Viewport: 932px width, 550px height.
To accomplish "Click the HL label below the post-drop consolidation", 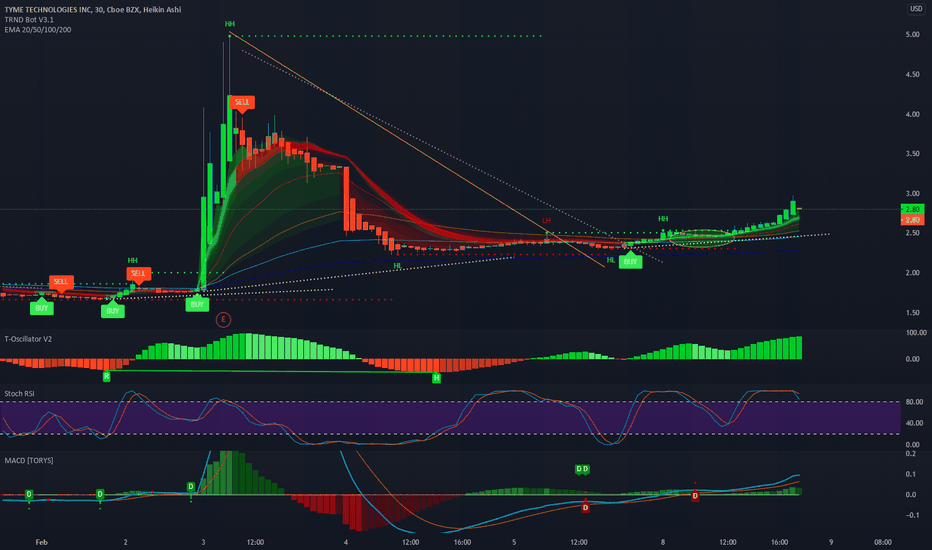I will pos(398,266).
